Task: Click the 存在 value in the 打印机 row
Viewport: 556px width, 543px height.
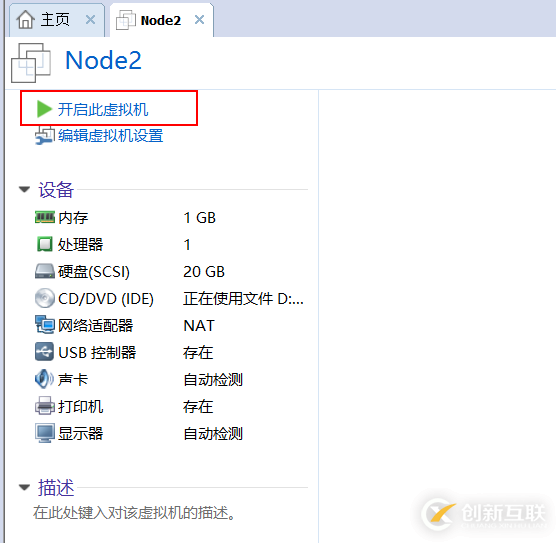Action: tap(198, 406)
